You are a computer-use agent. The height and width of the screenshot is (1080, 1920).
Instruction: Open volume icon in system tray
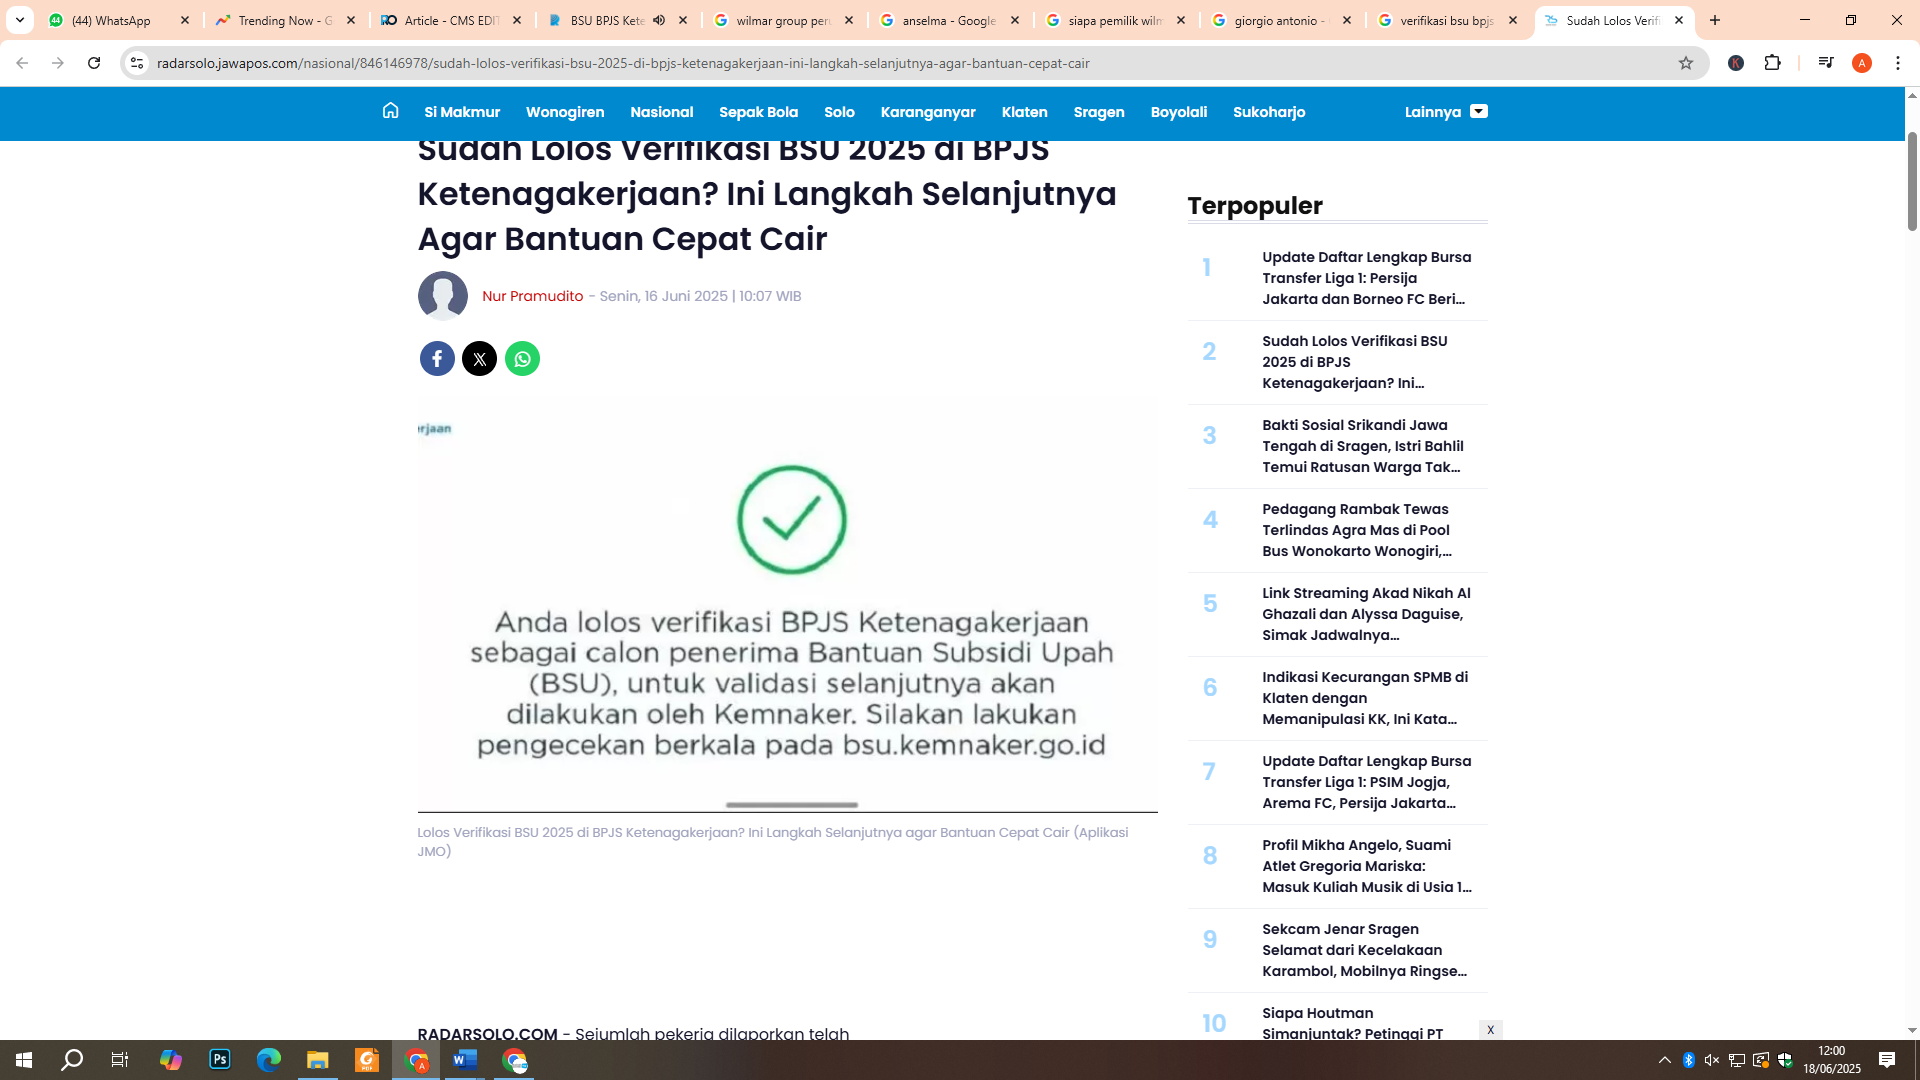(1712, 1060)
